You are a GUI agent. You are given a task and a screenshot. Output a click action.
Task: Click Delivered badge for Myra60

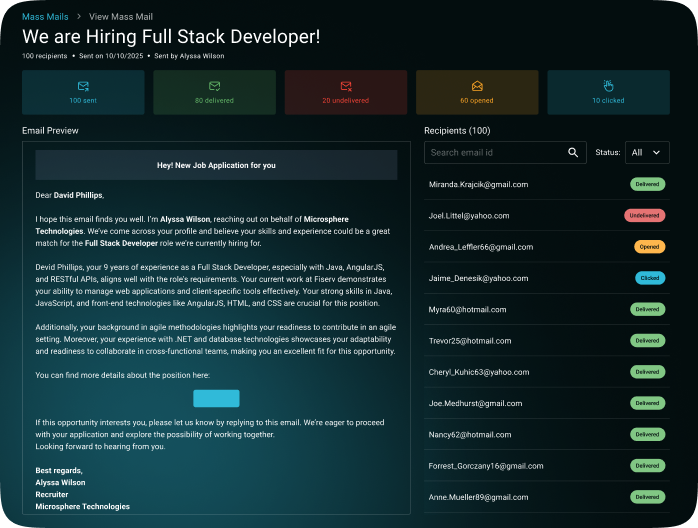tap(648, 309)
